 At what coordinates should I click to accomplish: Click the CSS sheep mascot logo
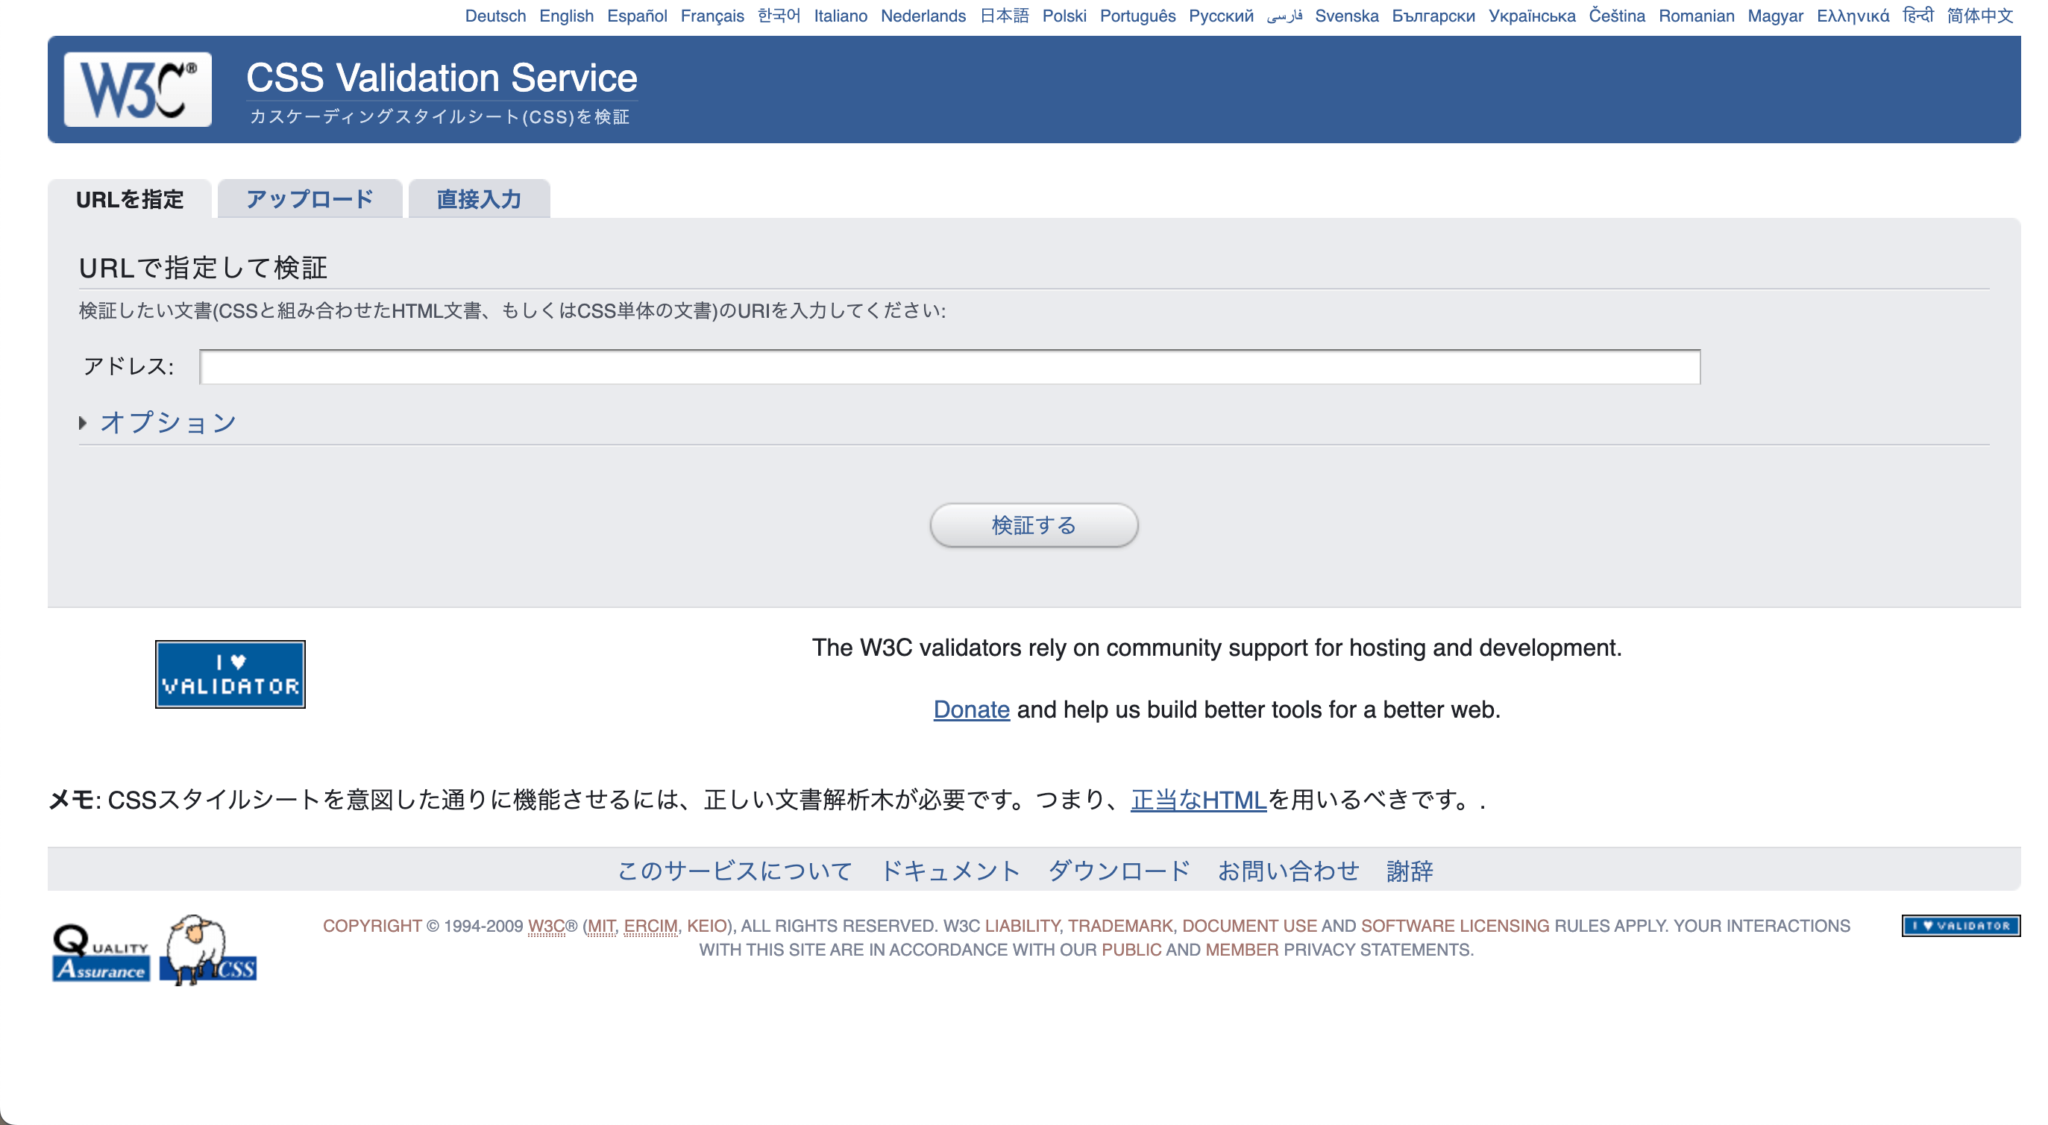[208, 950]
